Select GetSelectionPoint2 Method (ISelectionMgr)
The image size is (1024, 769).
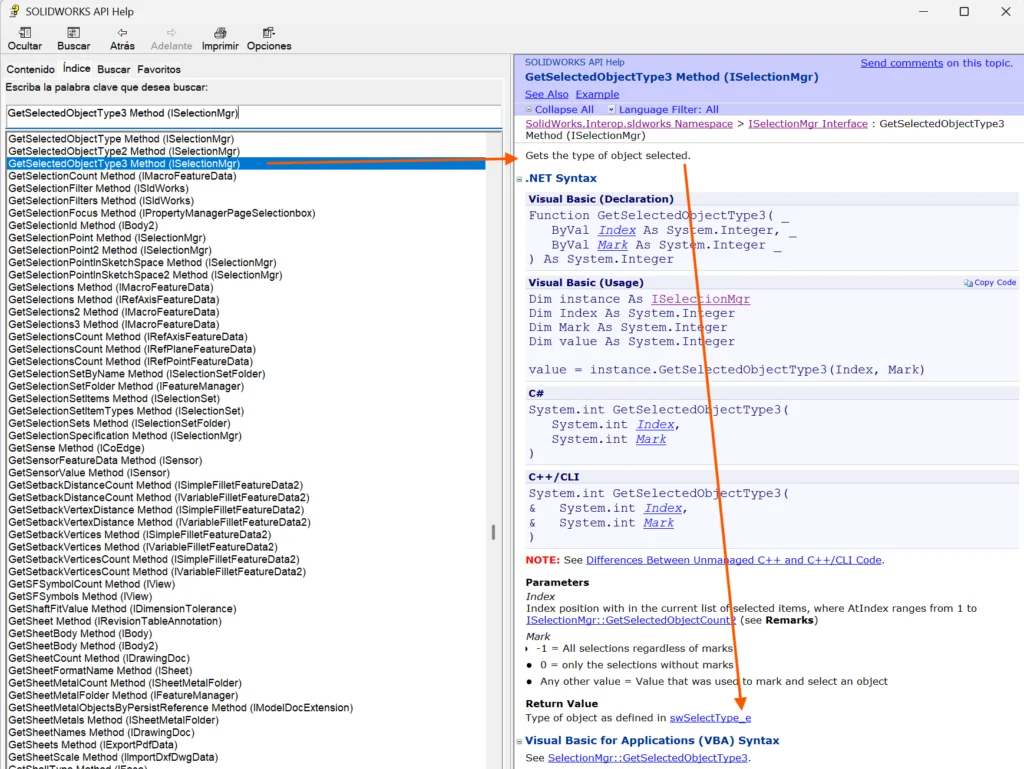pyautogui.click(x=110, y=251)
